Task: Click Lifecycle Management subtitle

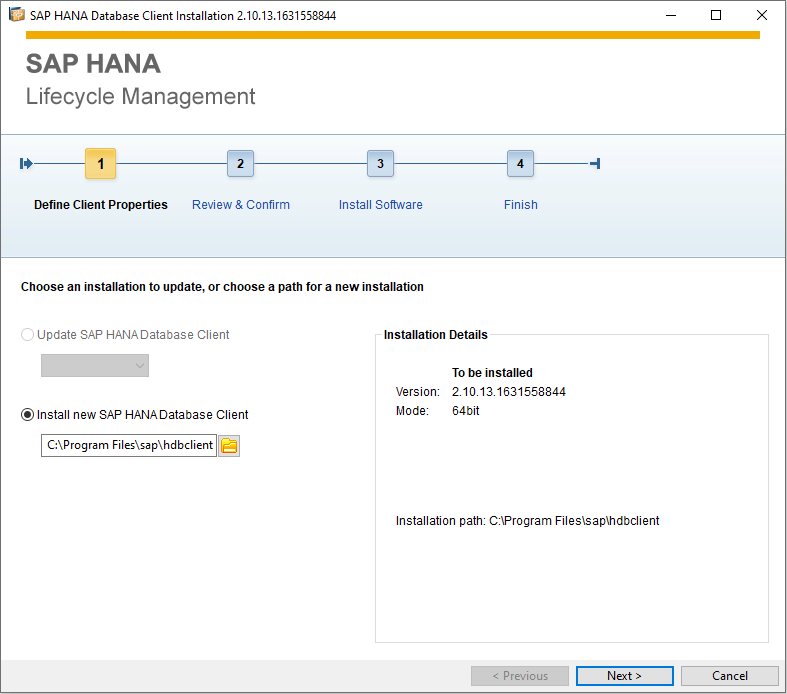Action: tap(141, 96)
